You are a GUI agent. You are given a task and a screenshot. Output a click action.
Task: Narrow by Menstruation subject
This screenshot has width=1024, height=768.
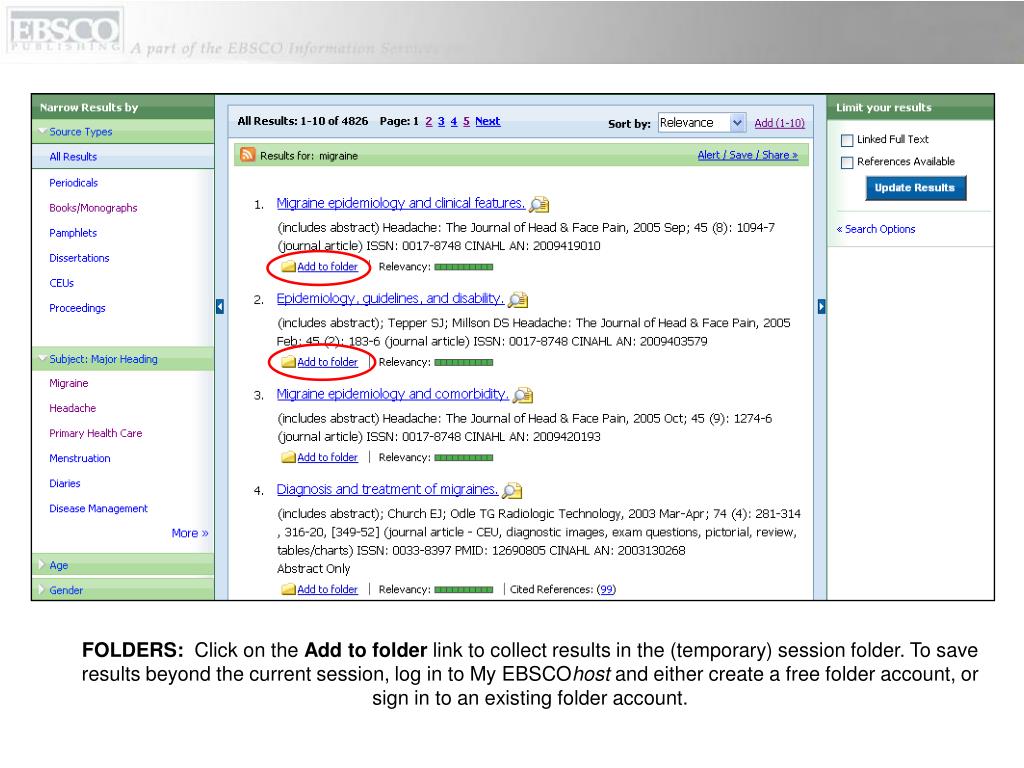80,458
